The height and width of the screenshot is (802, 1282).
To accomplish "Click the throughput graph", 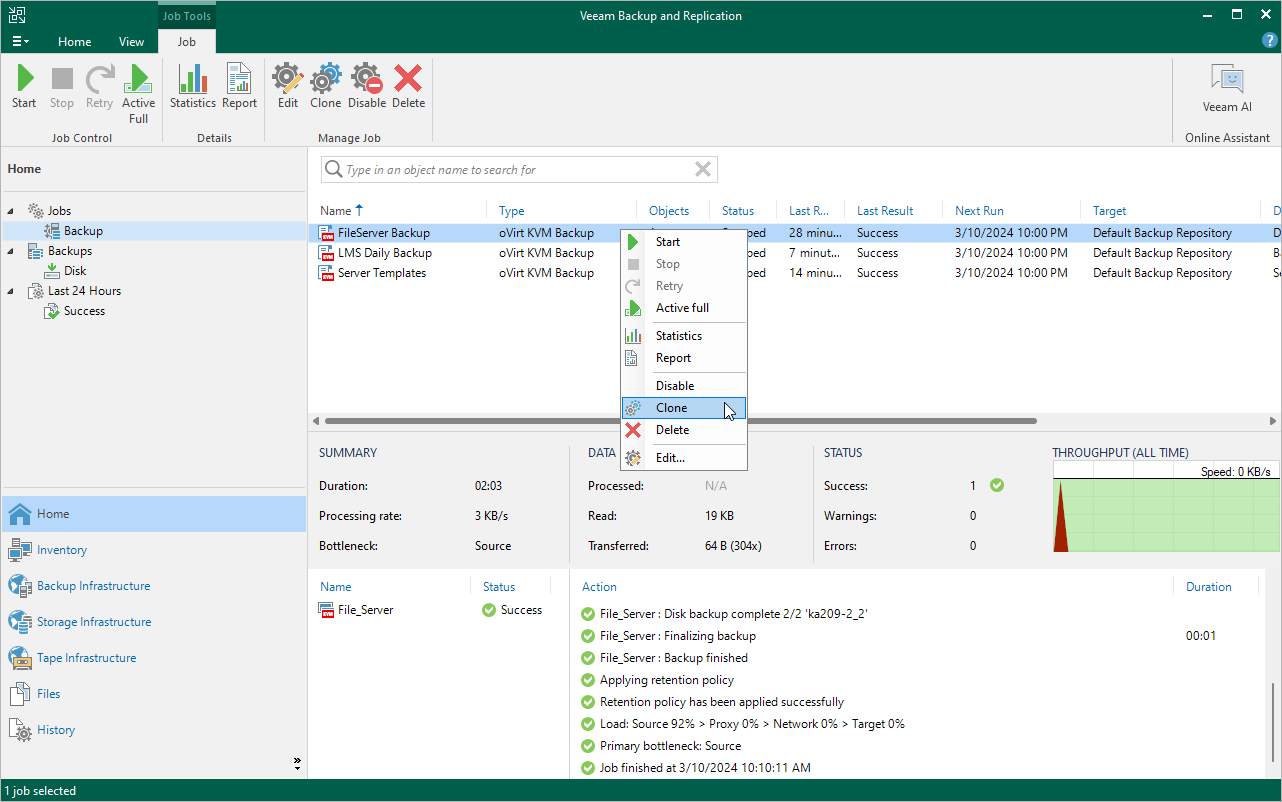I will point(1166,507).
